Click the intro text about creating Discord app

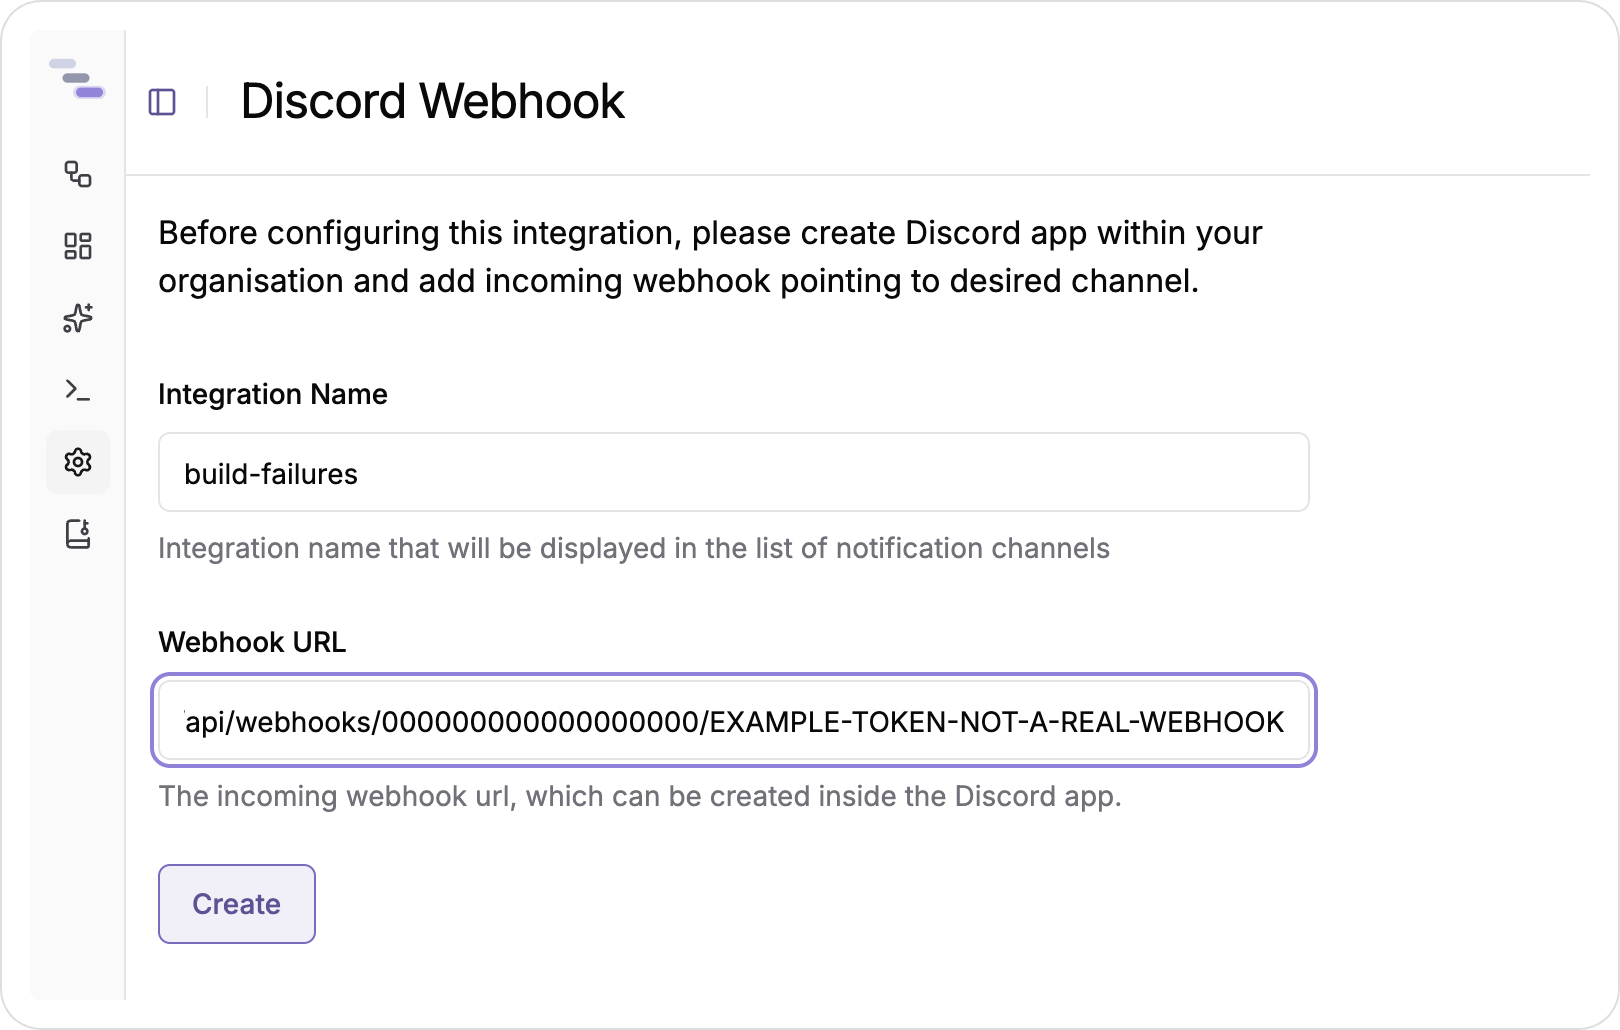710,257
